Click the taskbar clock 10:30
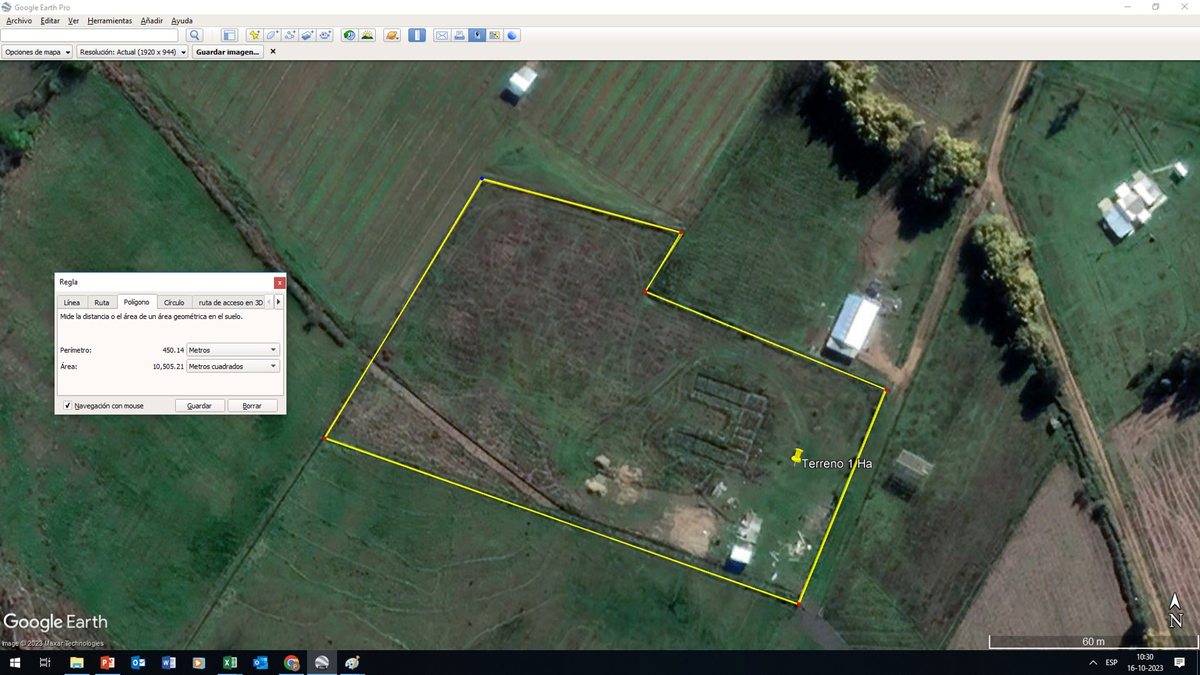 click(1145, 657)
